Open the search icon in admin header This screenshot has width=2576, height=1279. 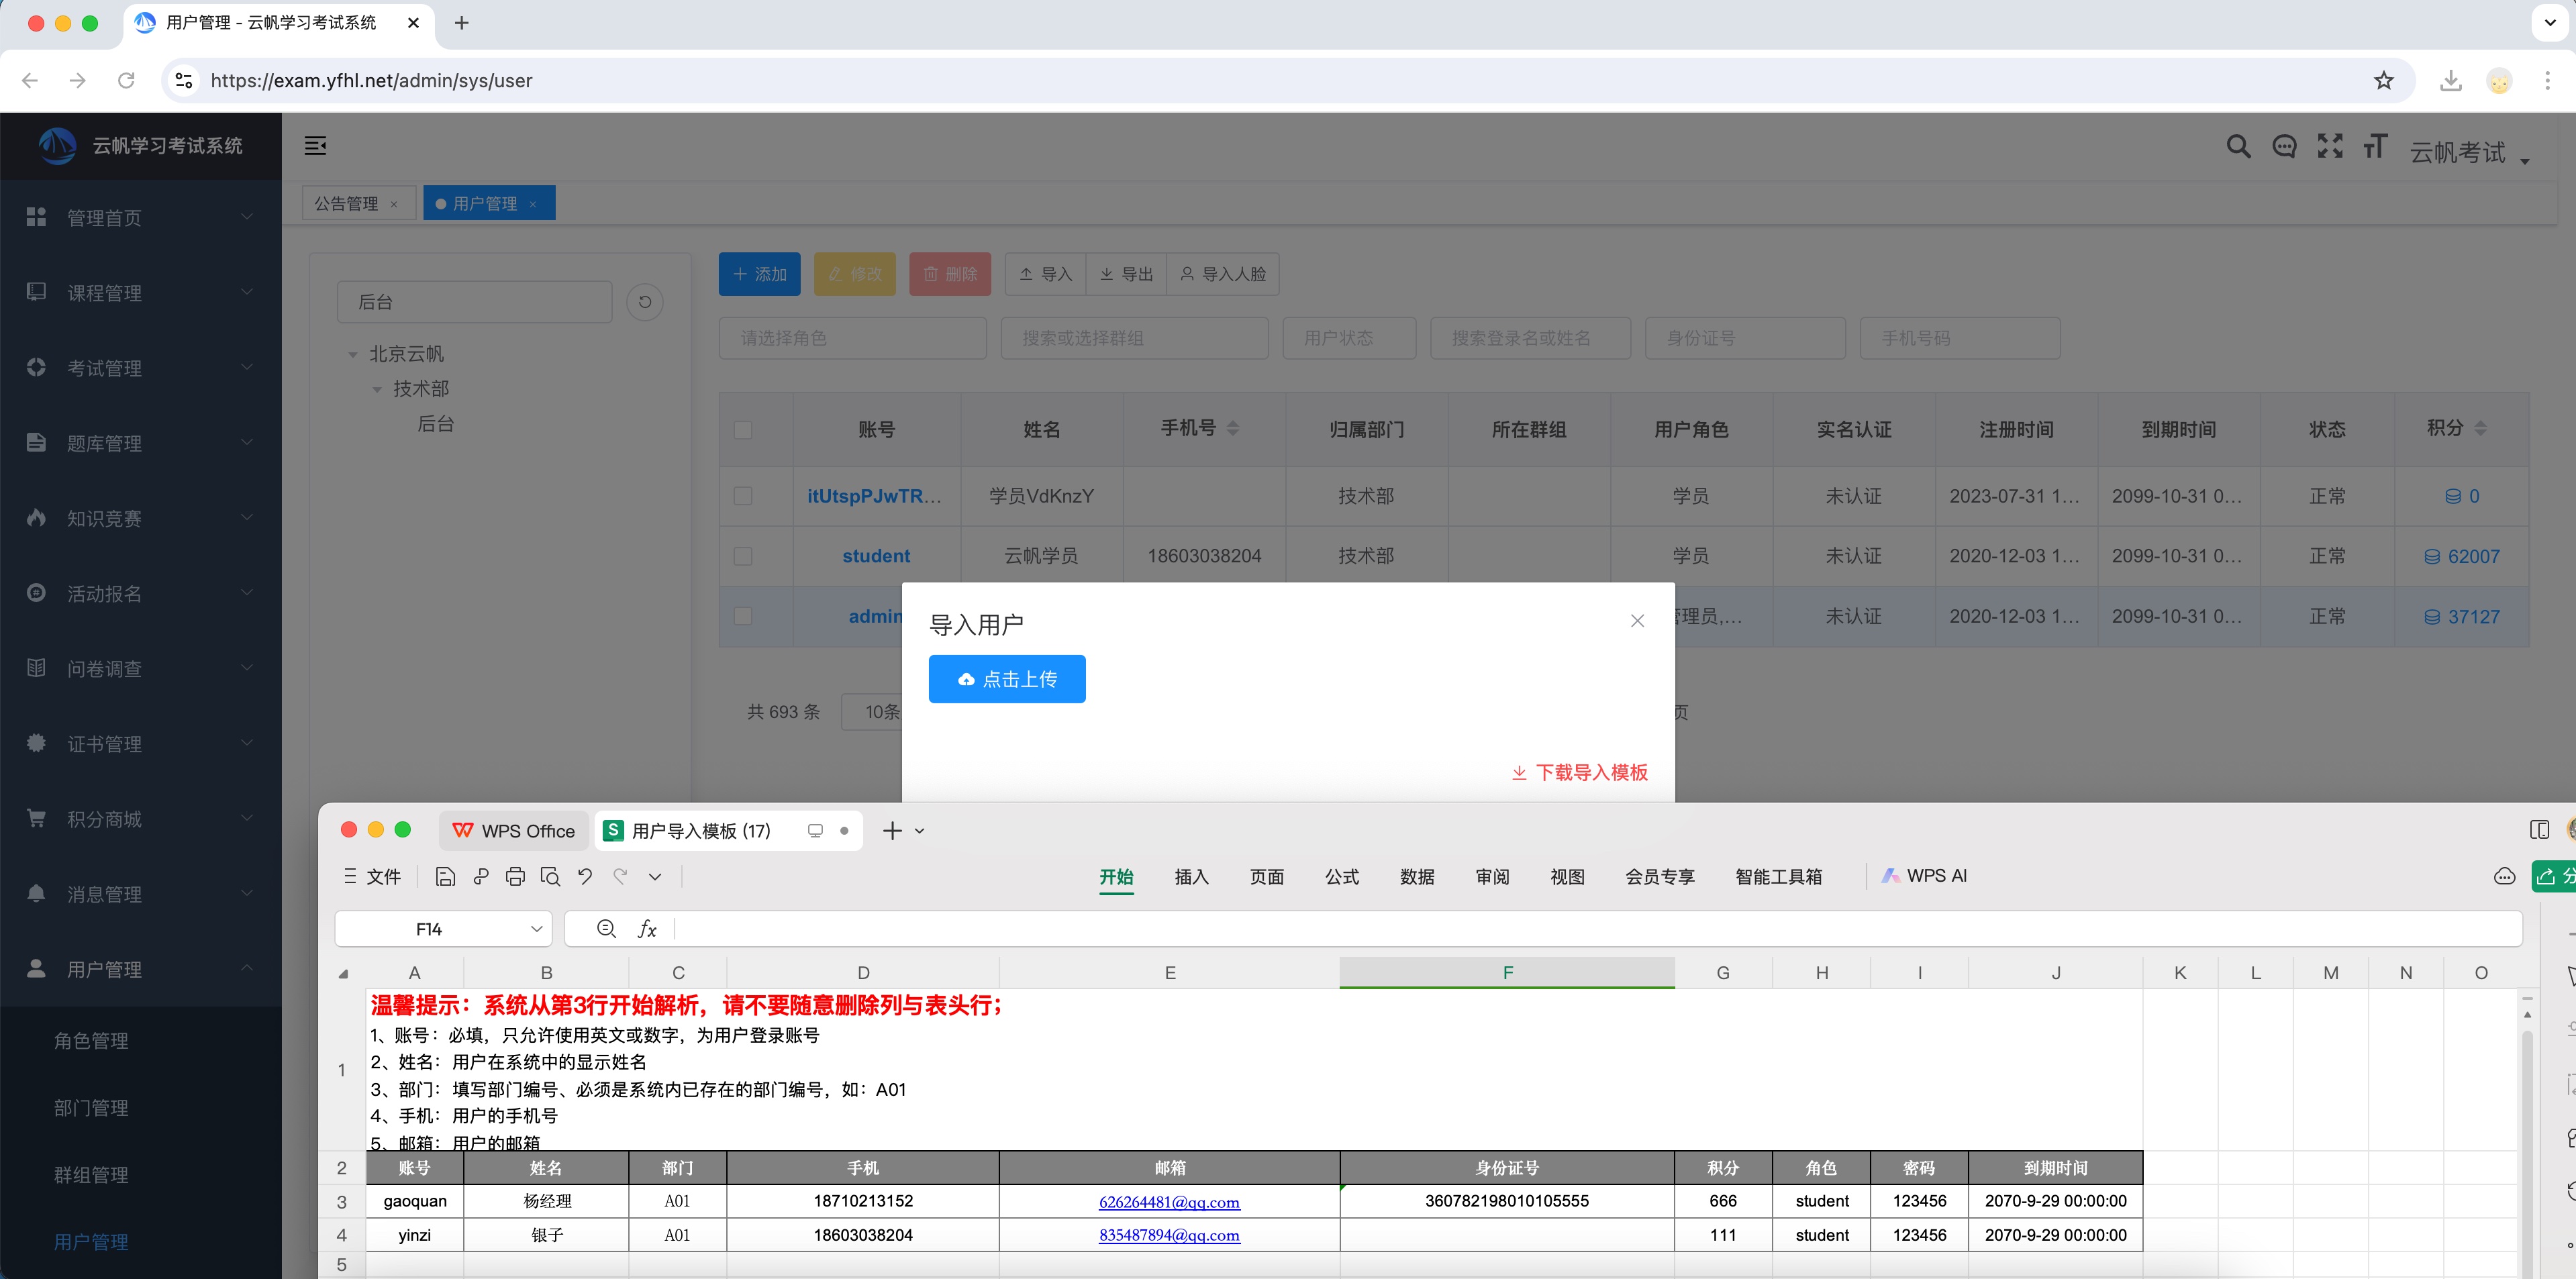[2239, 147]
